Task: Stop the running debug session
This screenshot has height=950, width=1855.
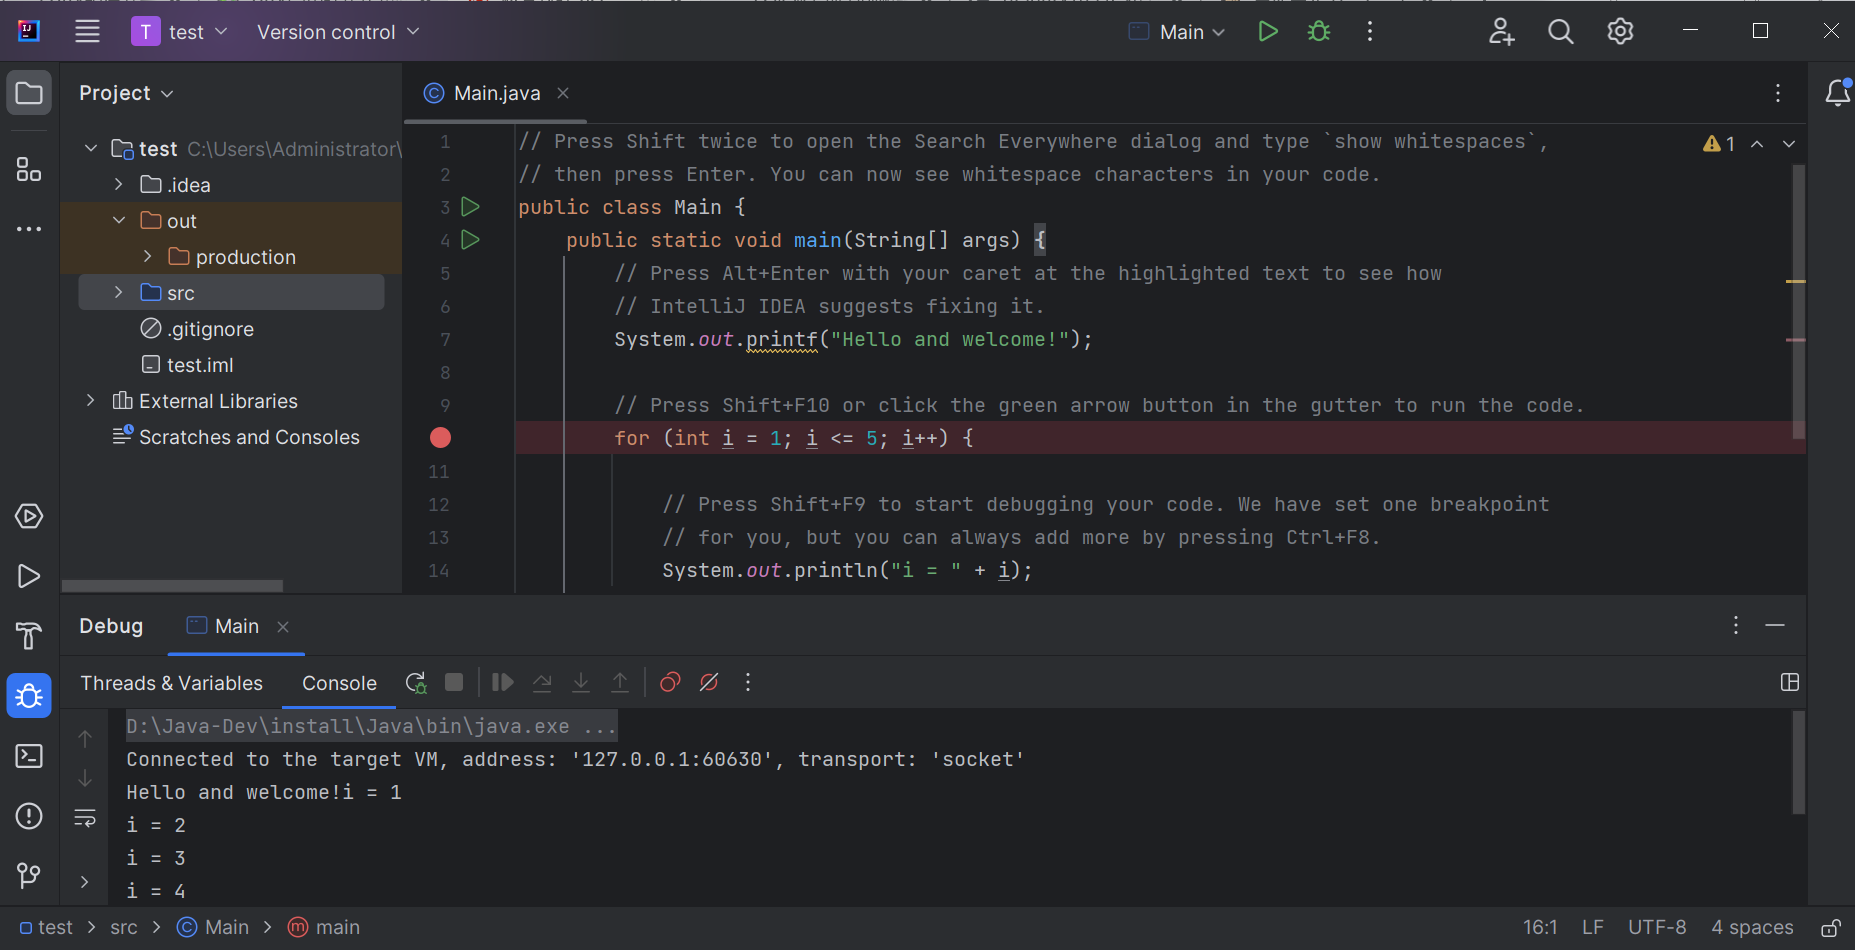Action: coord(454,682)
